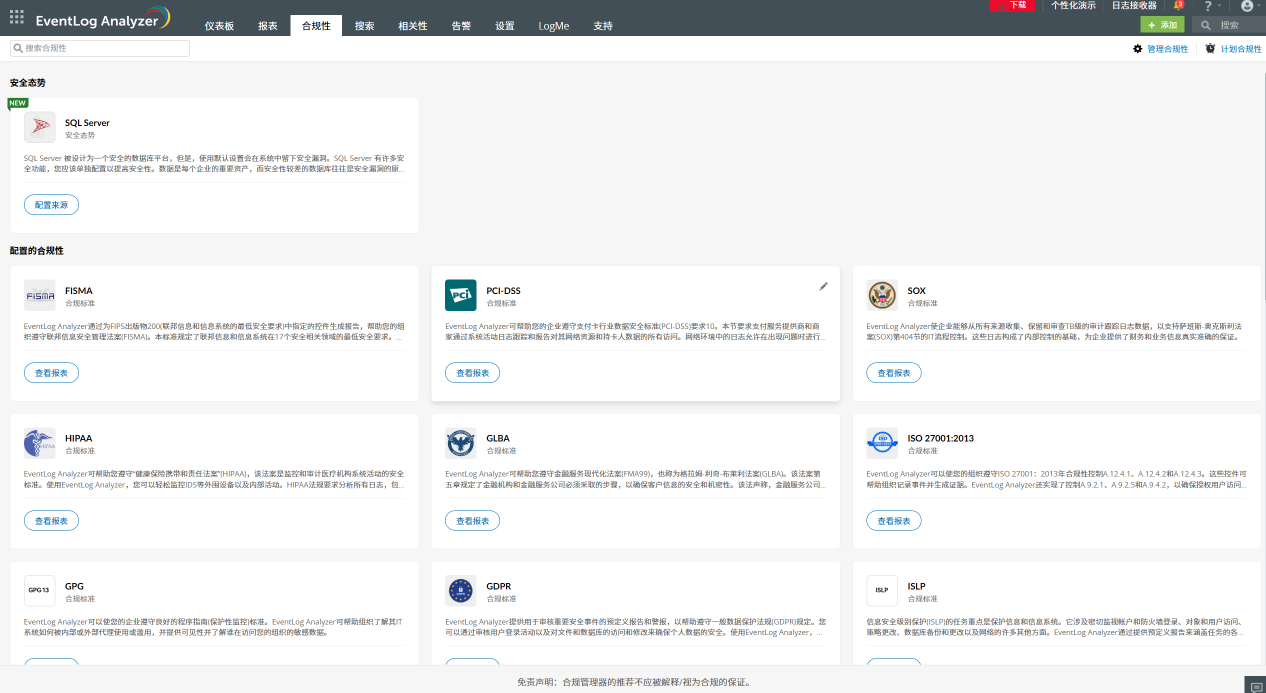Click 查看报表 button under FISMA

(x=51, y=373)
